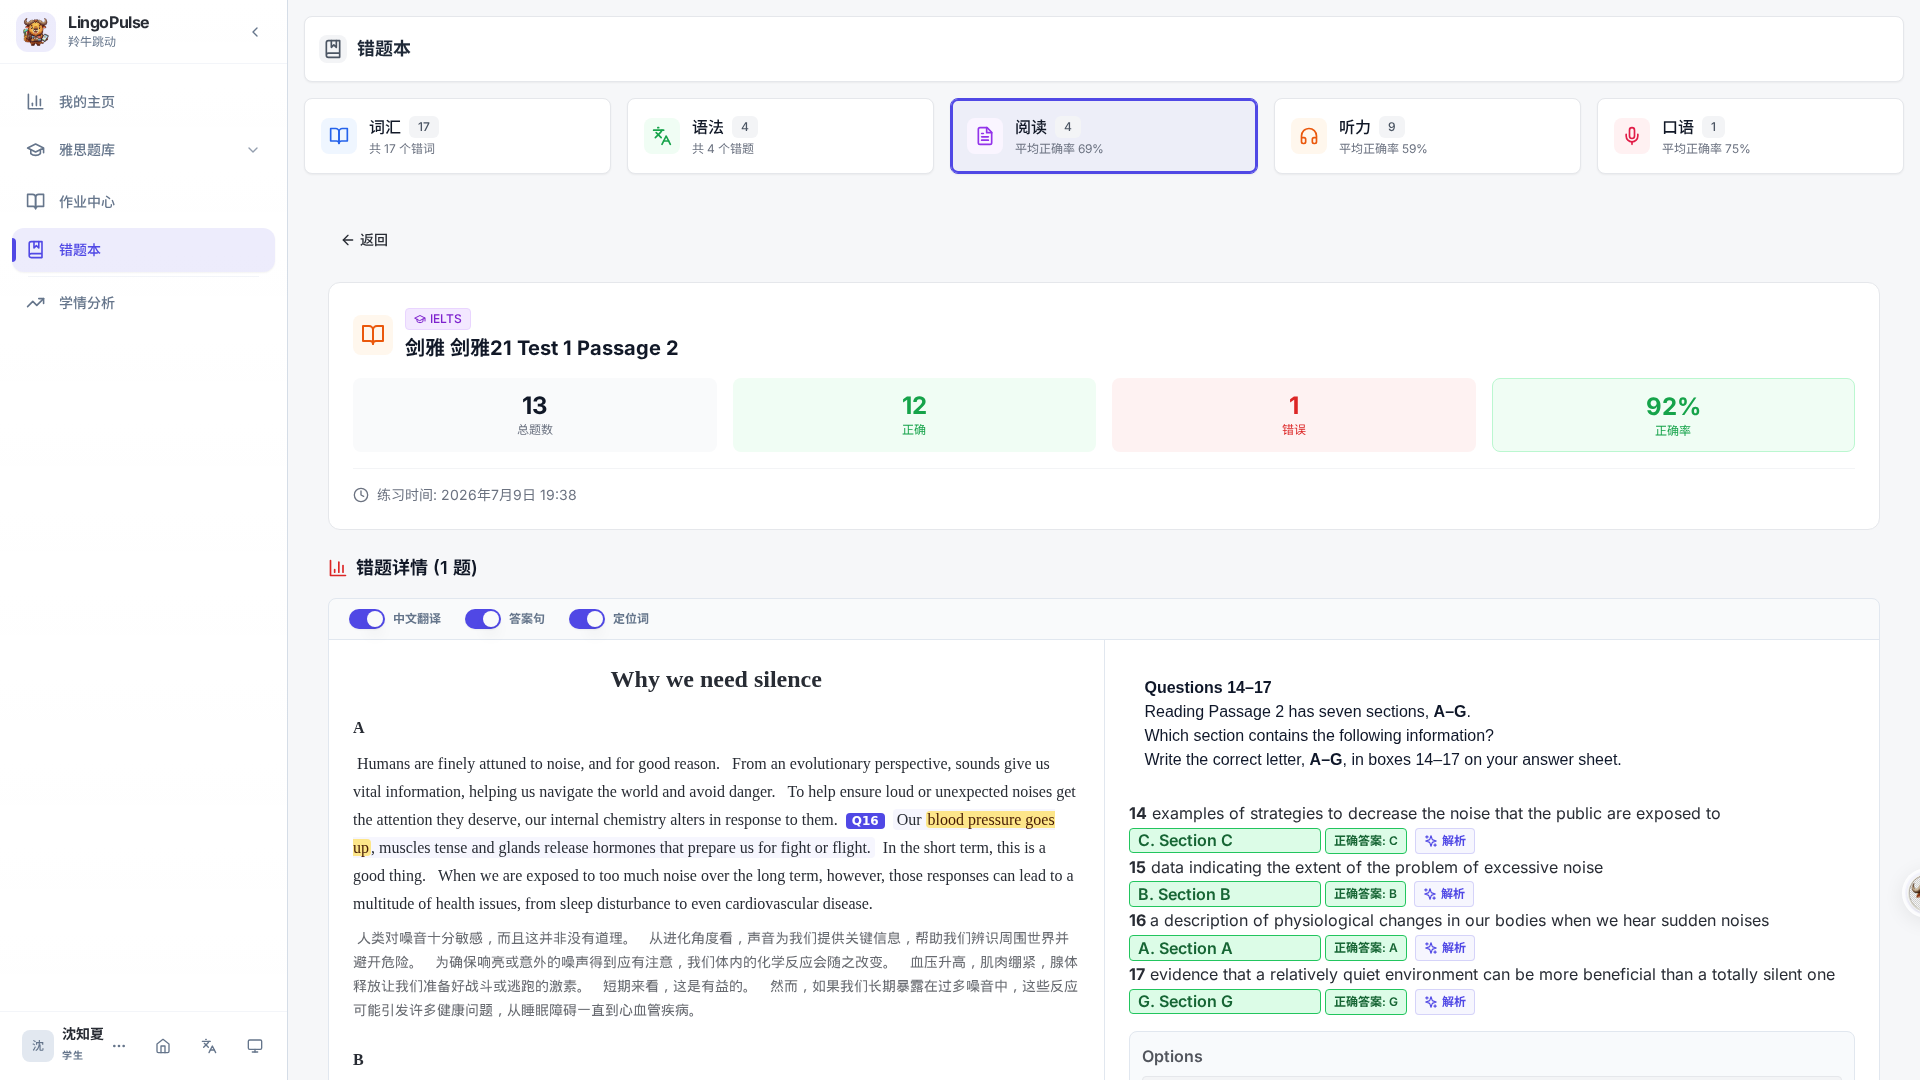Image resolution: width=1920 pixels, height=1080 pixels.
Task: Click the 我的主页 bar chart icon
Action: point(36,102)
